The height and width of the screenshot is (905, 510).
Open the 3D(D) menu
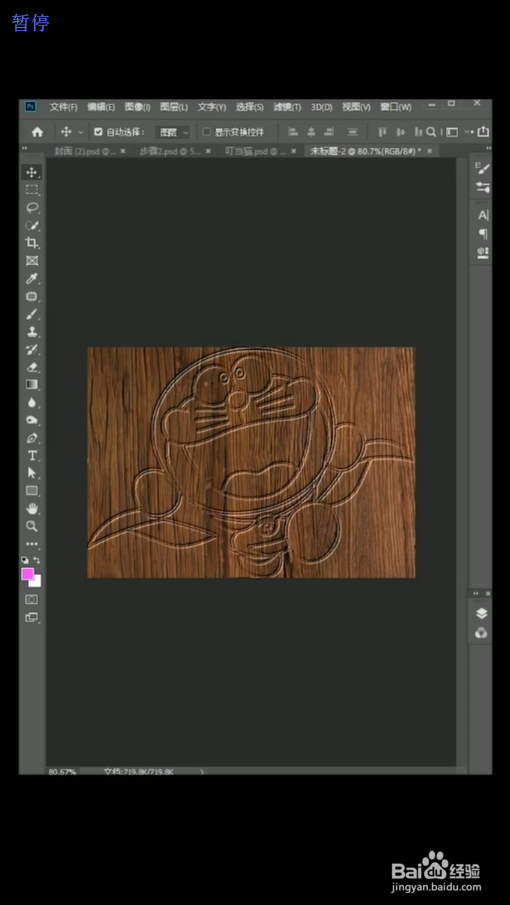321,107
